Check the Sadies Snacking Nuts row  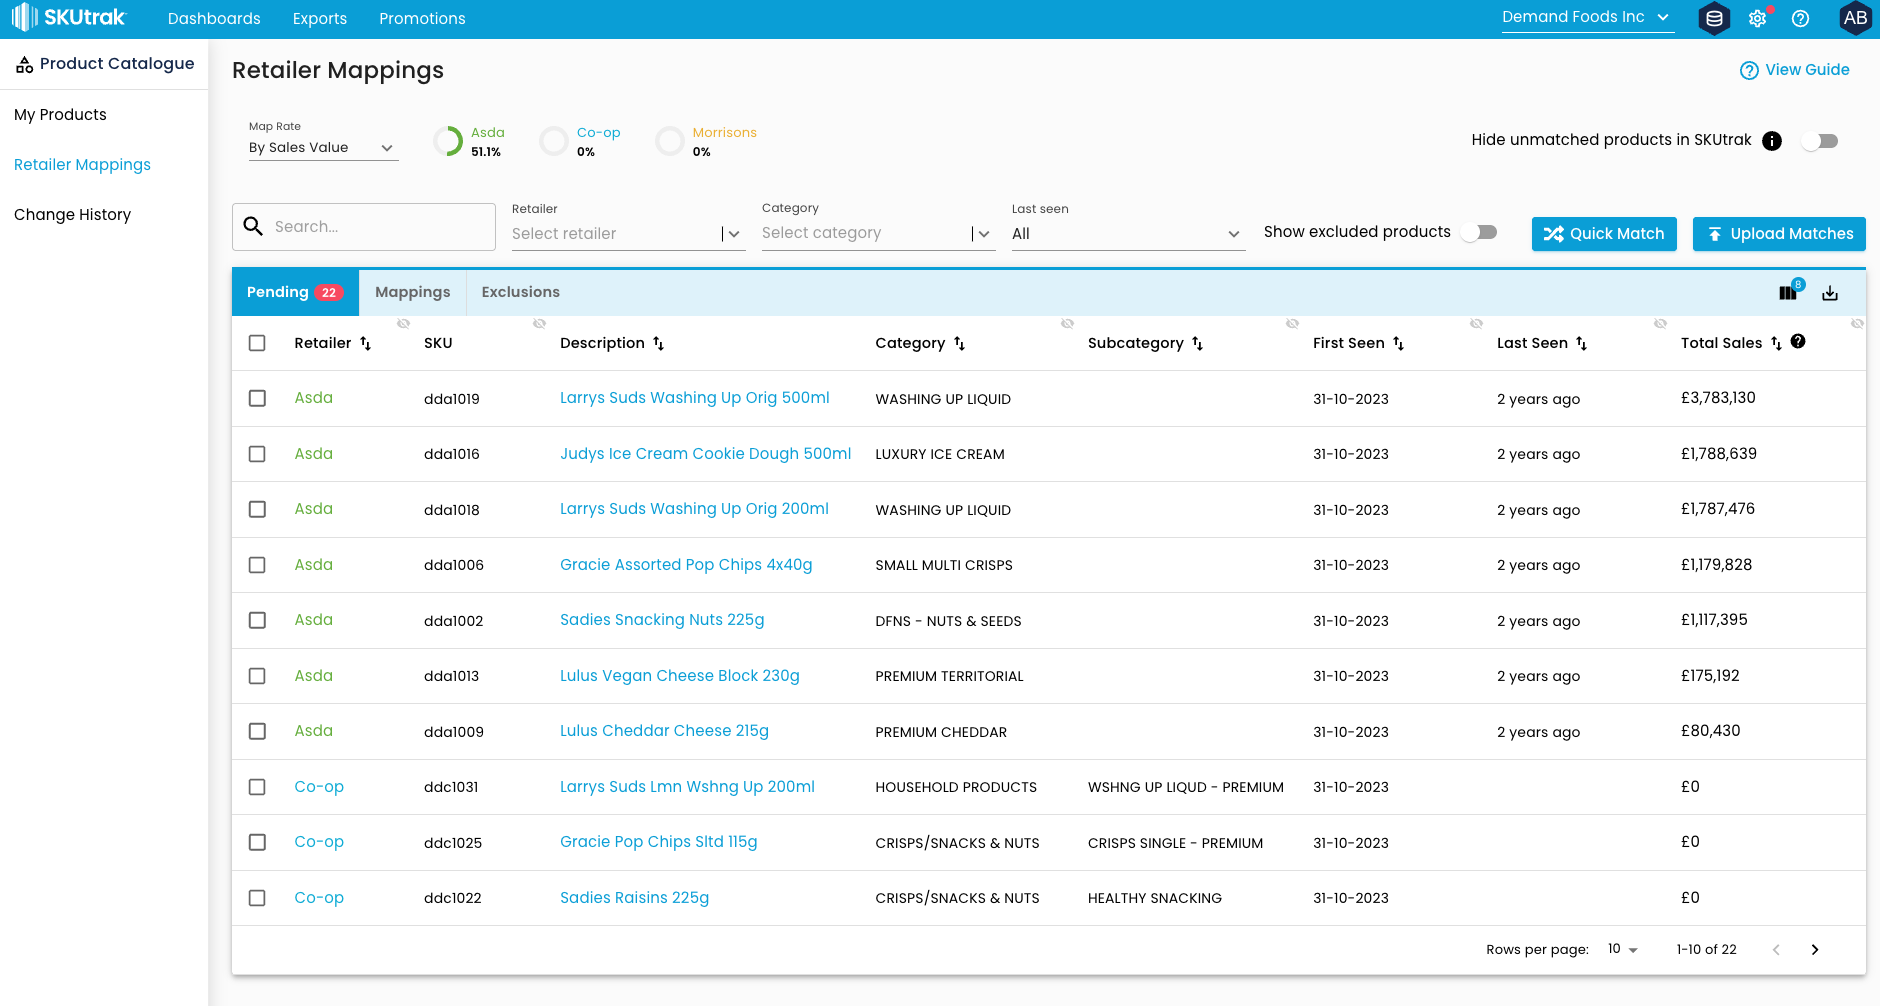[x=257, y=620]
